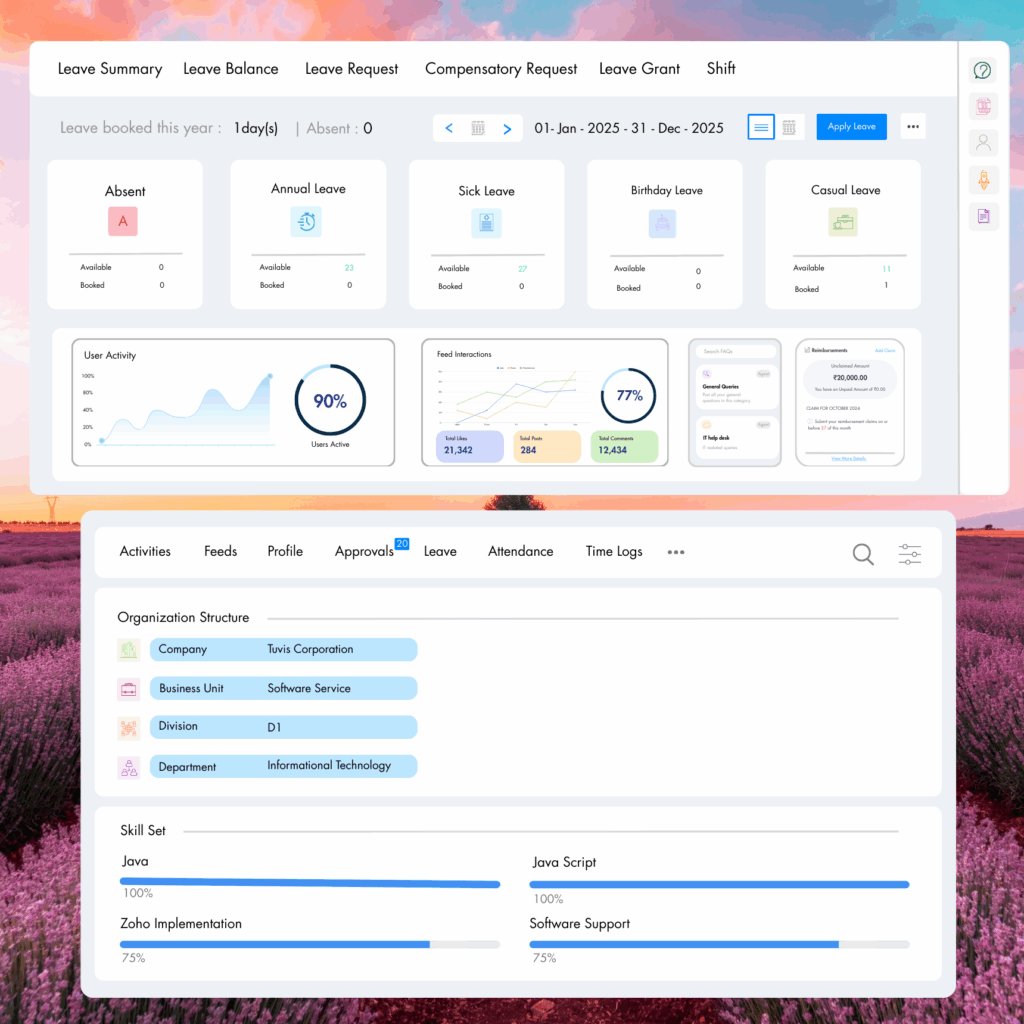Click the Casual Leave briefcase icon
The image size is (1024, 1024).
(843, 222)
